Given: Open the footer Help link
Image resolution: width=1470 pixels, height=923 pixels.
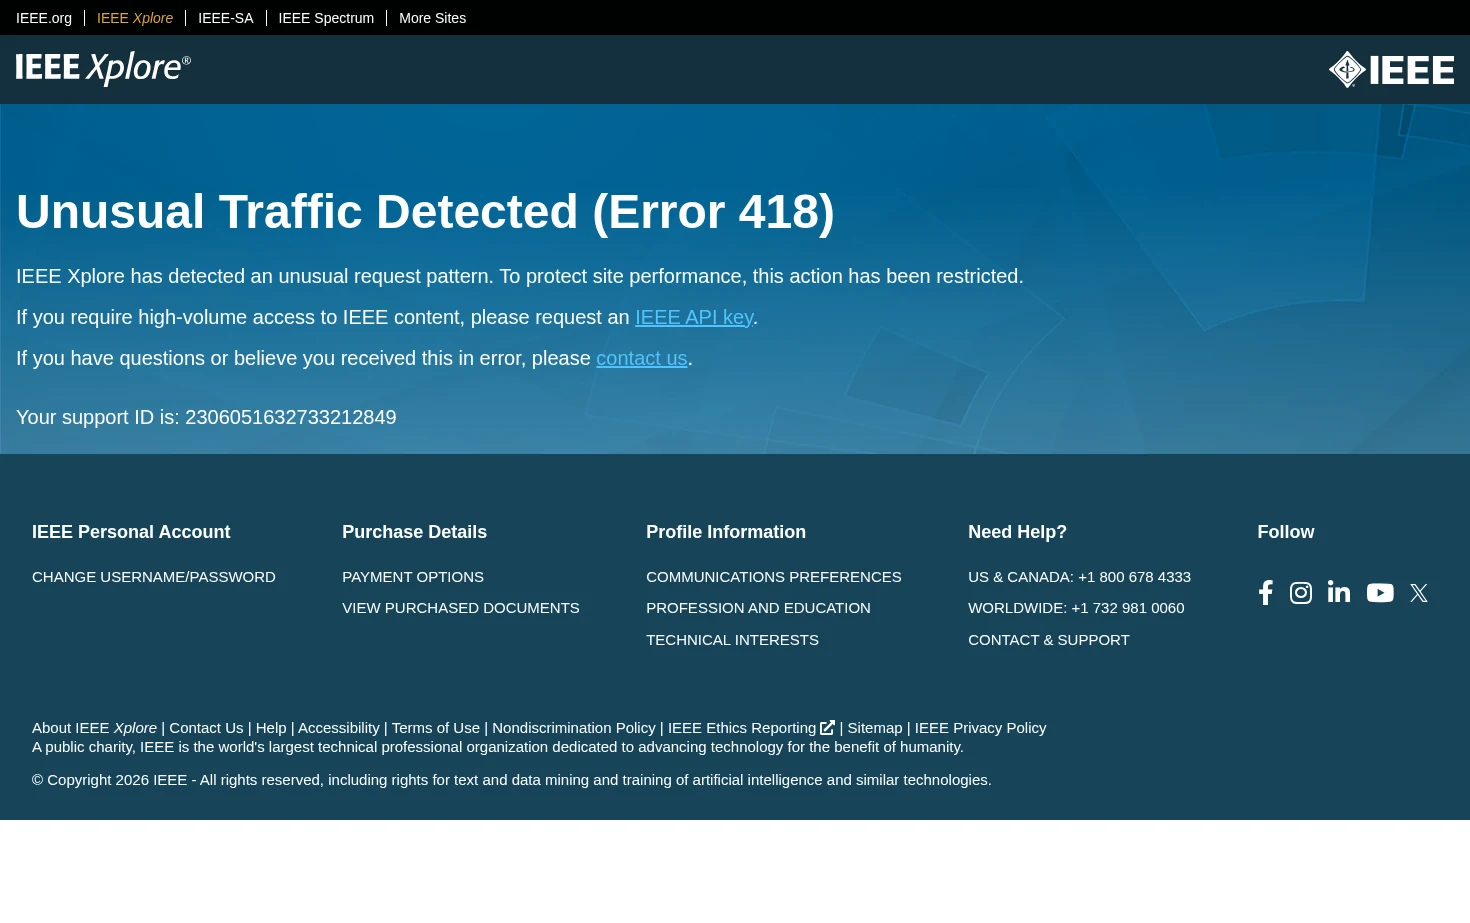Looking at the screenshot, I should pos(271,728).
